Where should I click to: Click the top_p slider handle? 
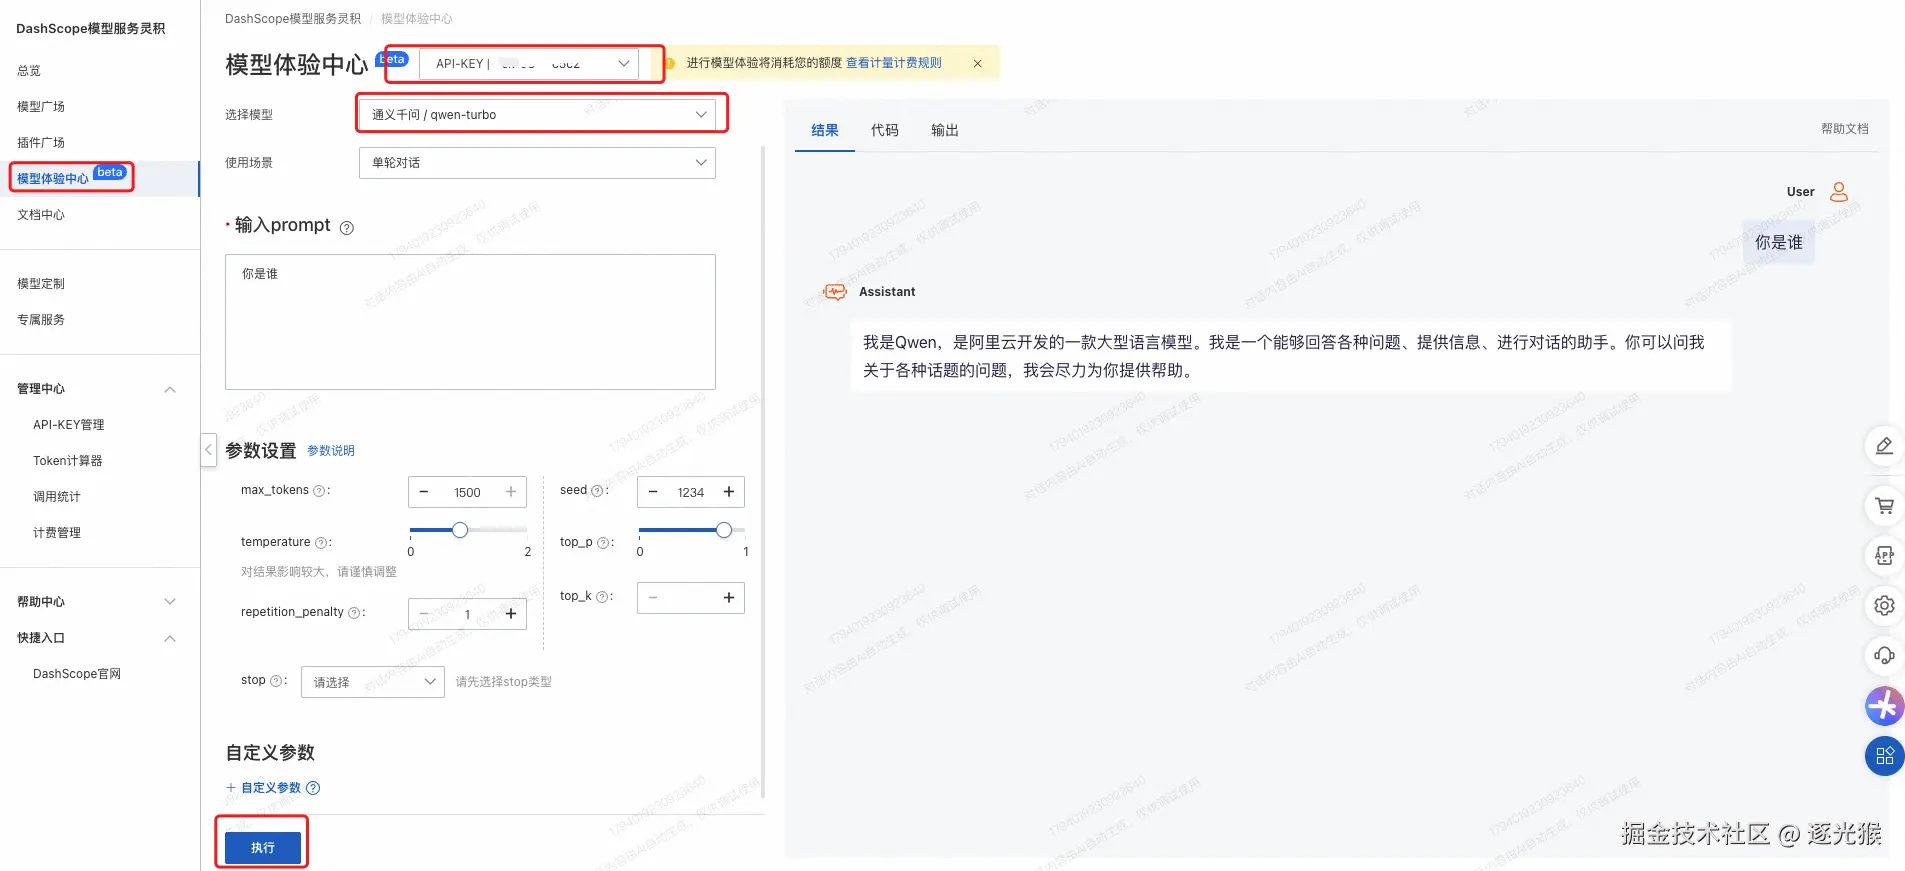pyautogui.click(x=724, y=530)
